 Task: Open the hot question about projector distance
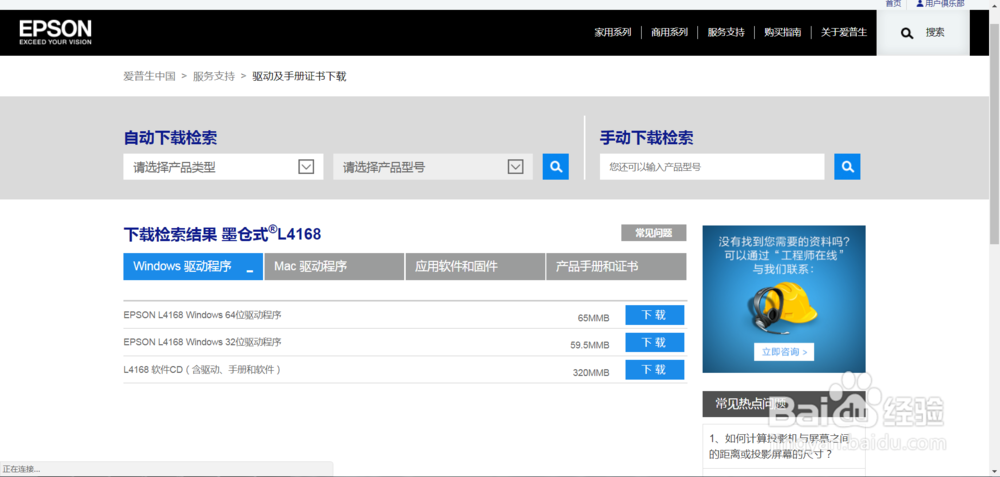(x=779, y=446)
